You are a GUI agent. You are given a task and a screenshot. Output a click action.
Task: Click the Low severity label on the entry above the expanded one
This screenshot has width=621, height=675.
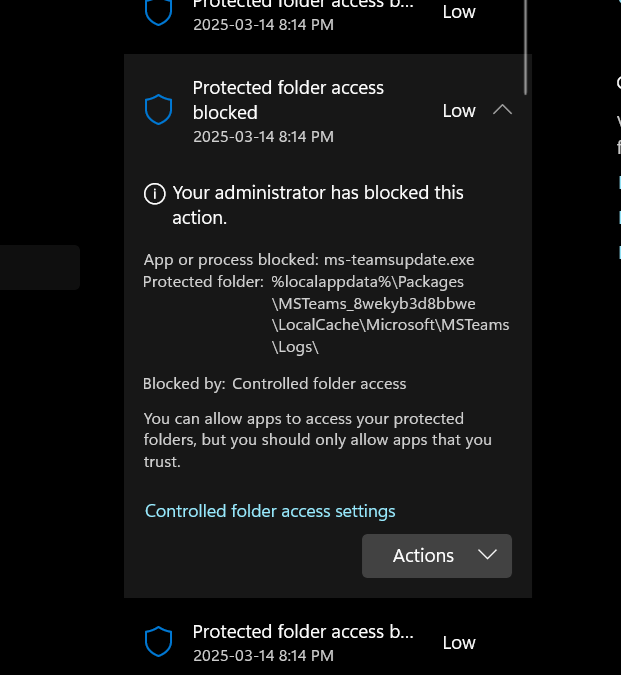(459, 12)
